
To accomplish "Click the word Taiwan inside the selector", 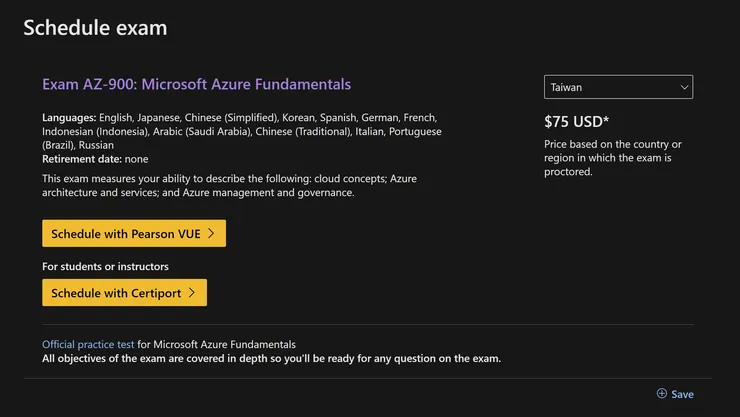I will point(566,88).
